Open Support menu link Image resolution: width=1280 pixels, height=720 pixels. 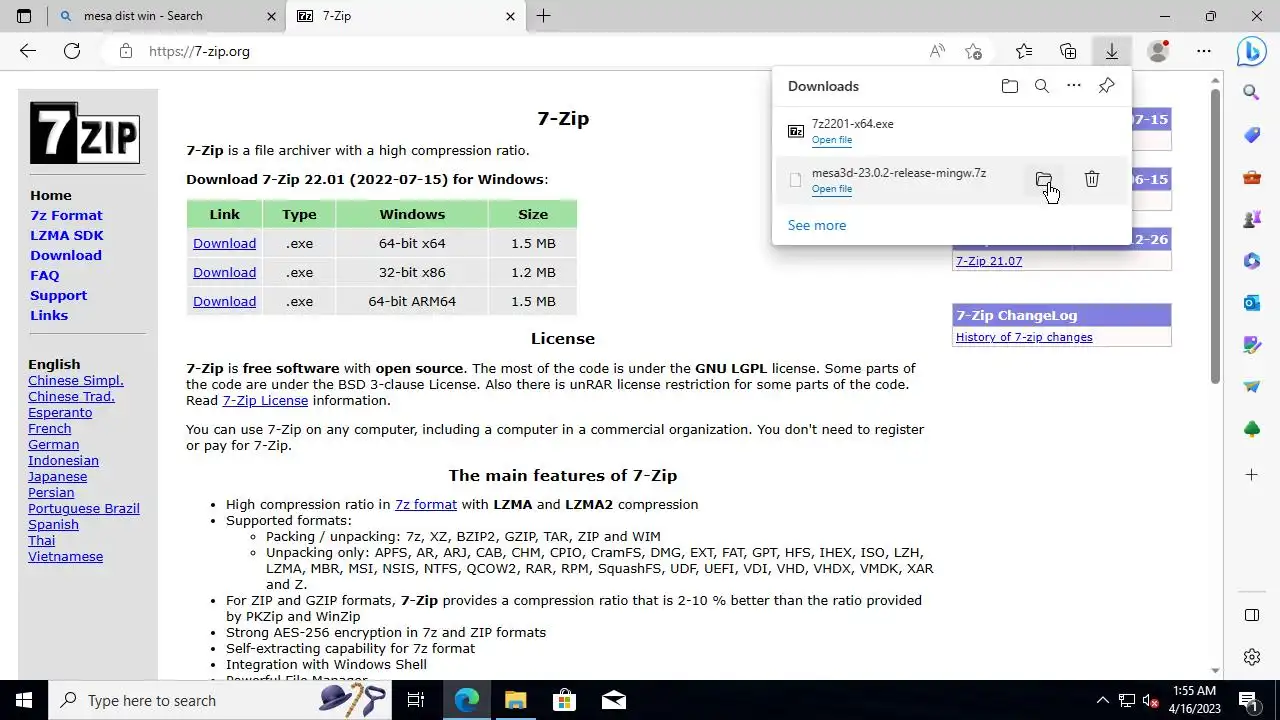point(58,295)
